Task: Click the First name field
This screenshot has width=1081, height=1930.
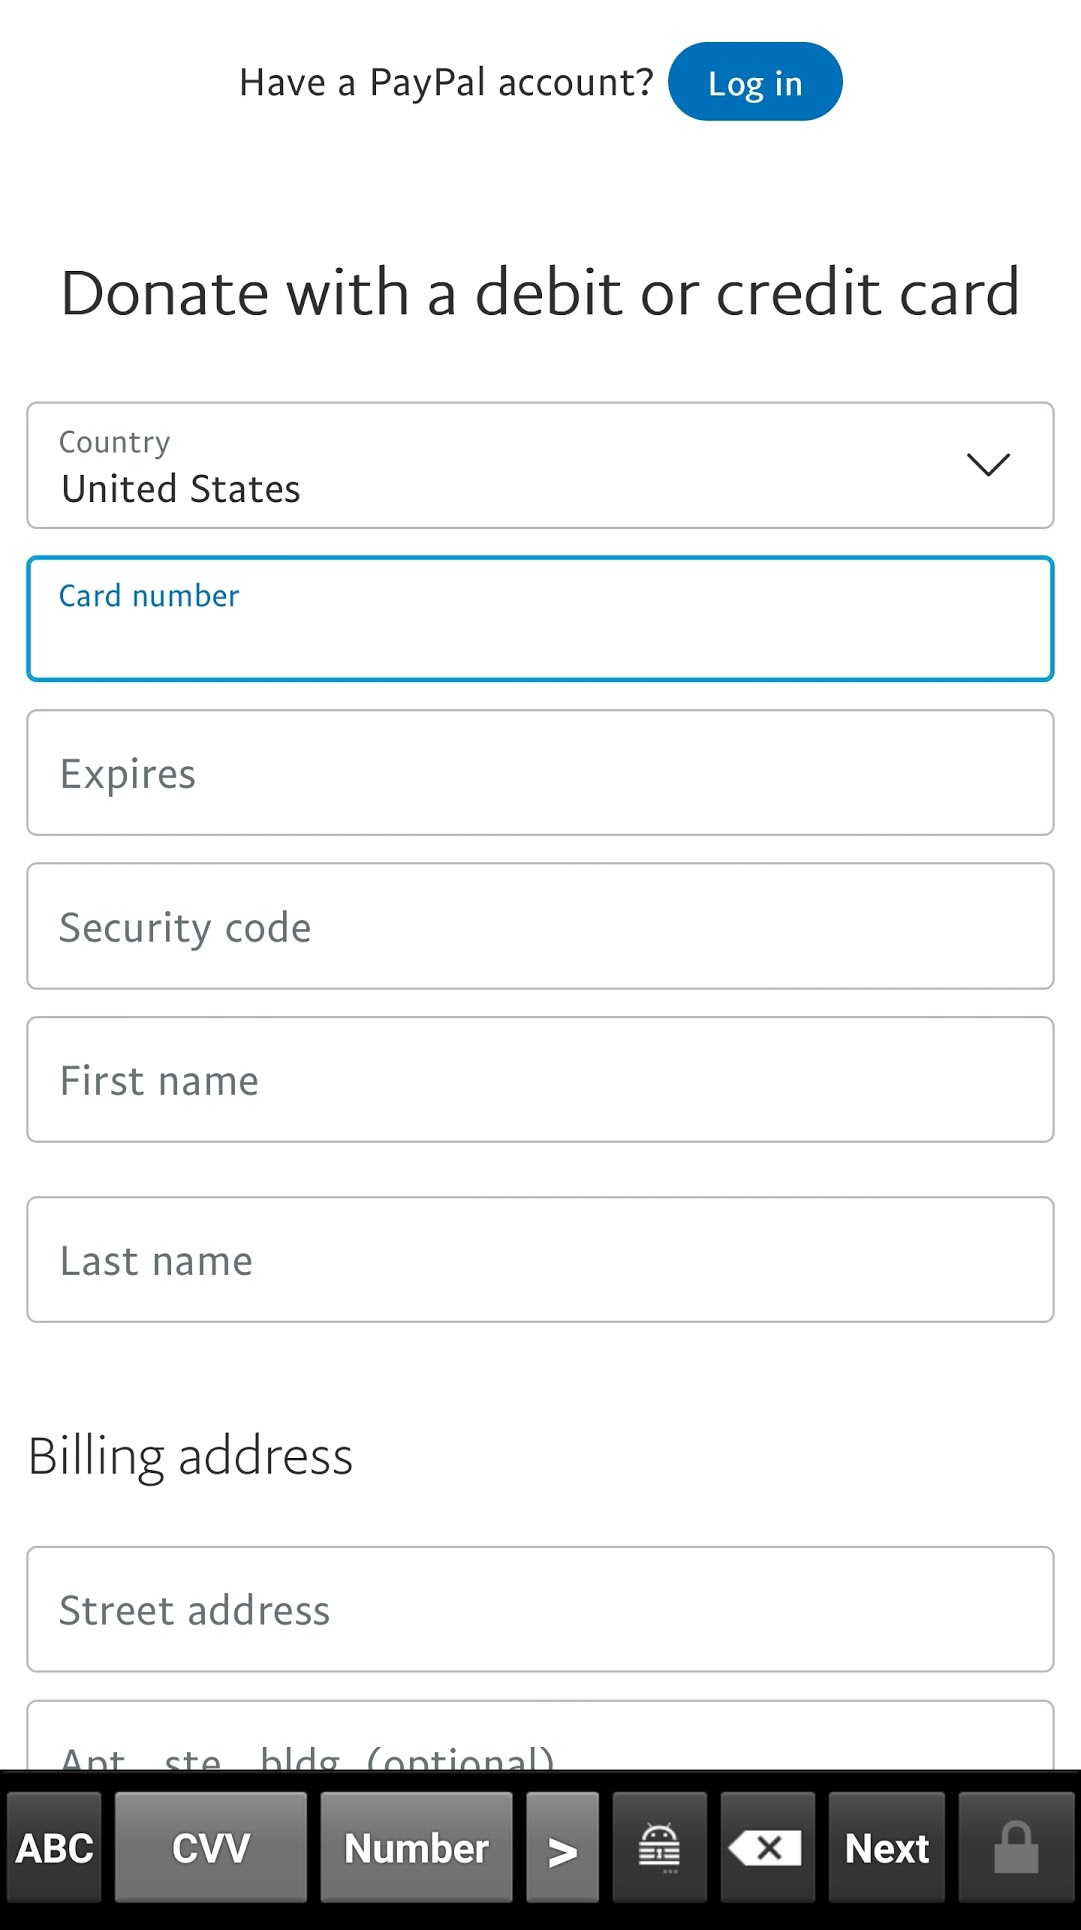Action: point(540,1079)
